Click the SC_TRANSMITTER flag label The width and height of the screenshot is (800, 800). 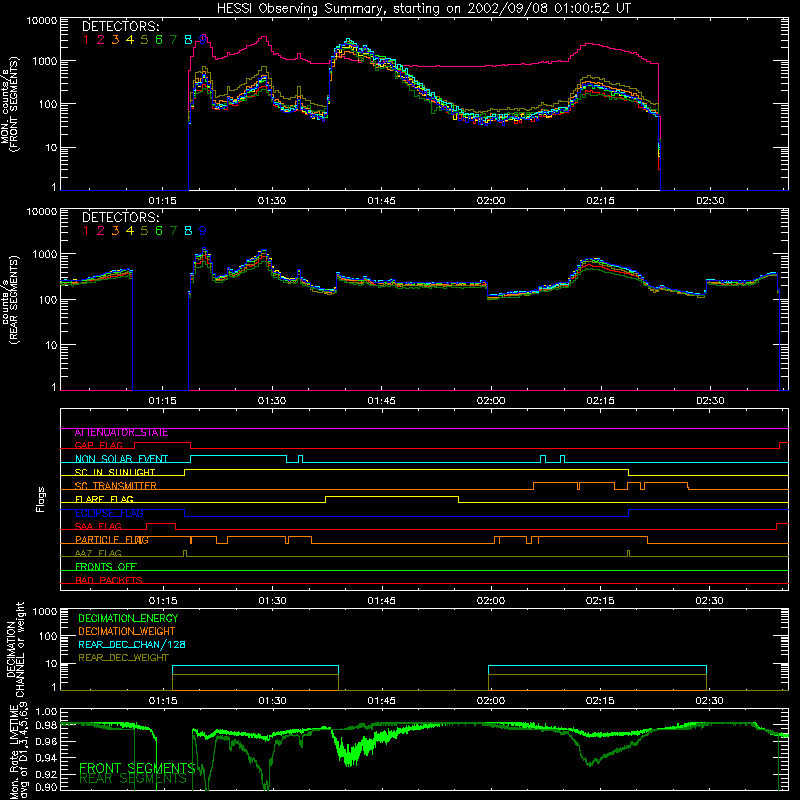click(116, 486)
